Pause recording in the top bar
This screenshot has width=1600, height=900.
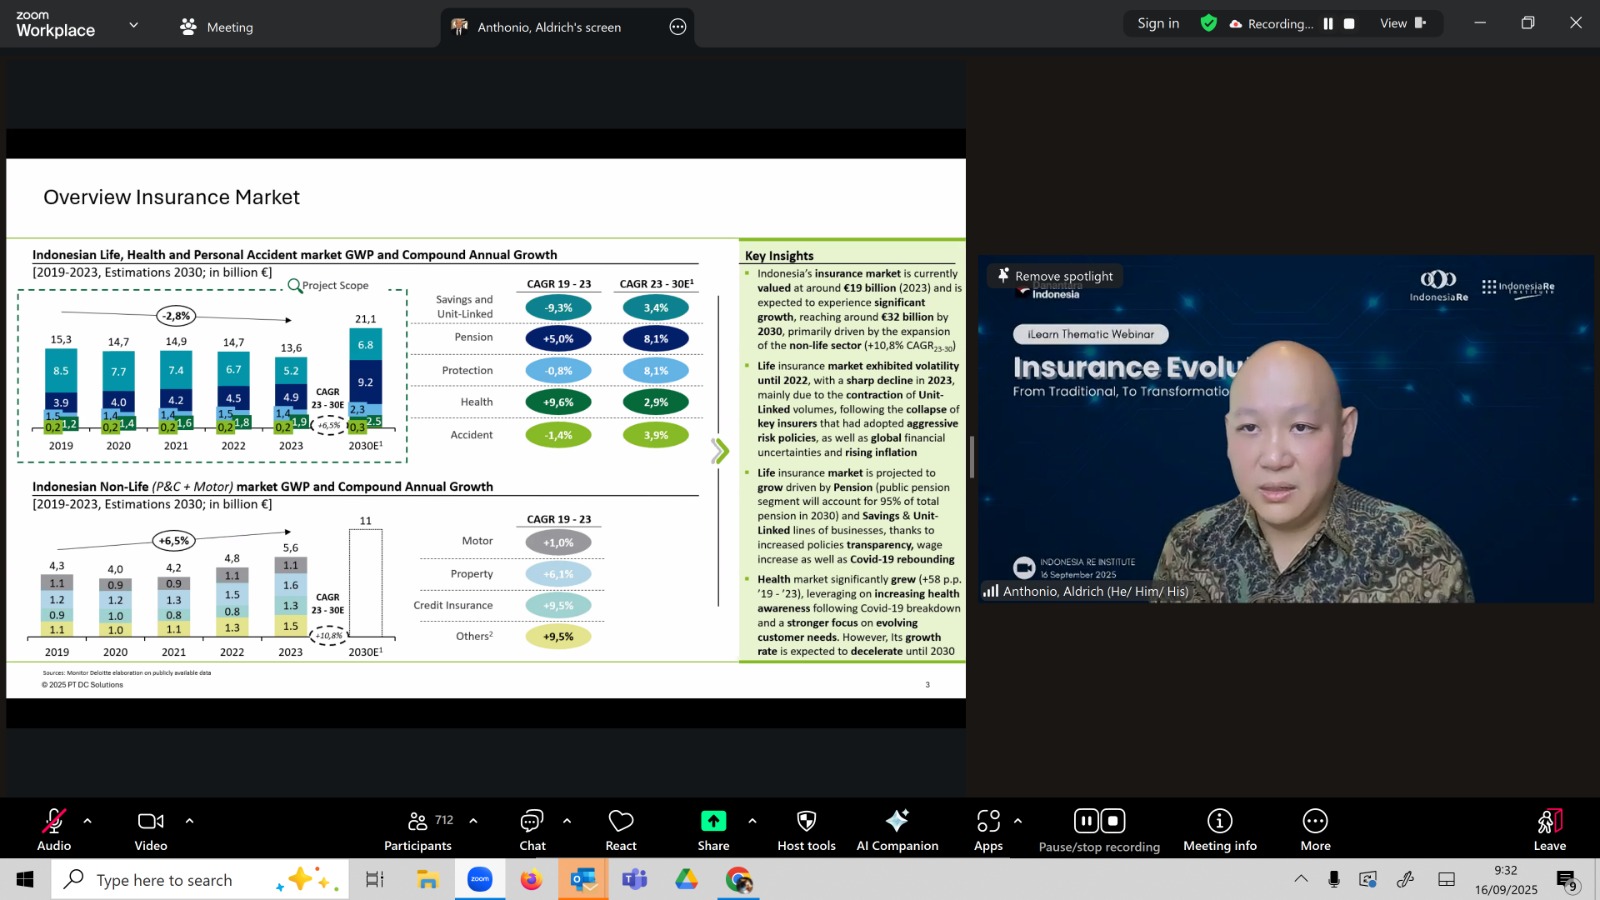[1328, 24]
